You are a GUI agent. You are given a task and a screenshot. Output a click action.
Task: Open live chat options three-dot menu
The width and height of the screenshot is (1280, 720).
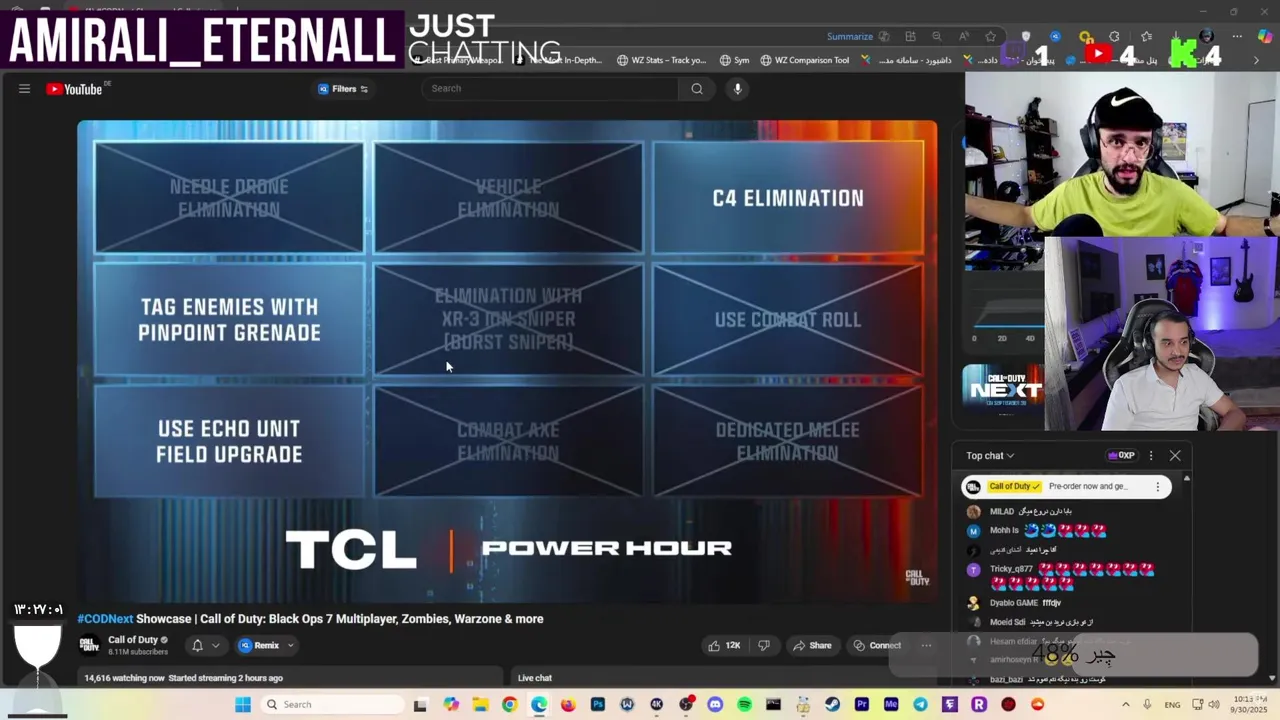(1151, 456)
